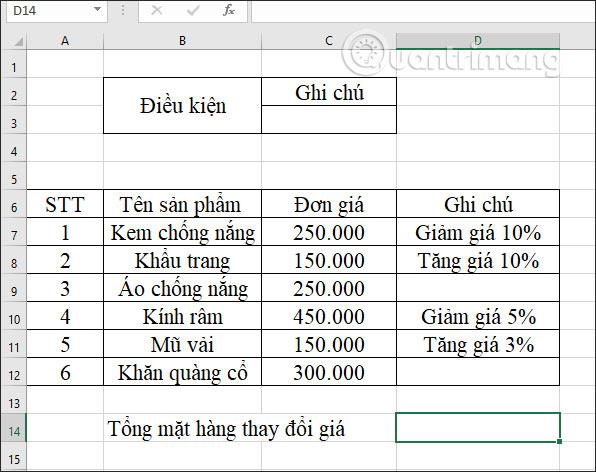Screen dimensions: 596x472
Task: Select row 6 header
Action: click(x=14, y=204)
